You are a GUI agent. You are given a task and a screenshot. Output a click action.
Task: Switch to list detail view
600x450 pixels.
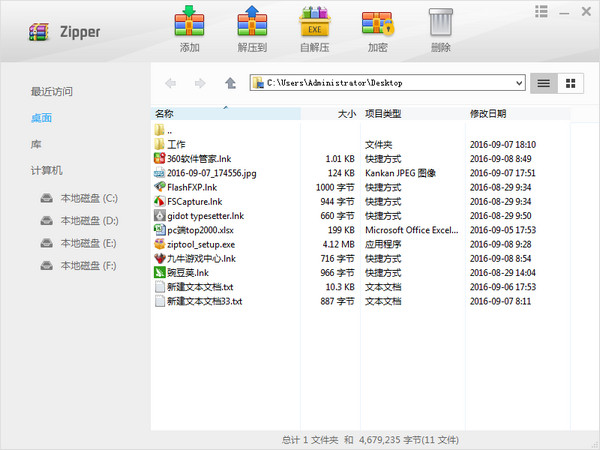point(544,83)
